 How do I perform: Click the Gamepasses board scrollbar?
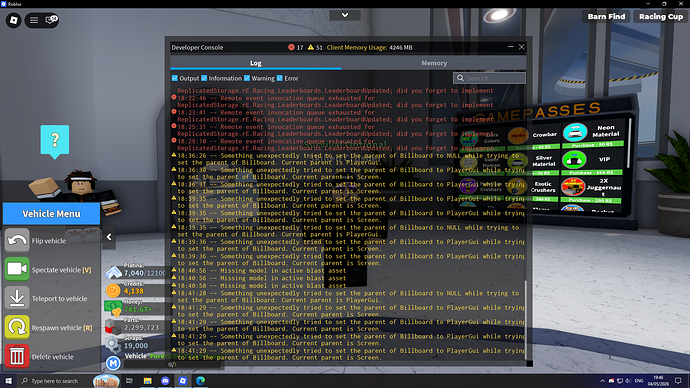pos(630,143)
